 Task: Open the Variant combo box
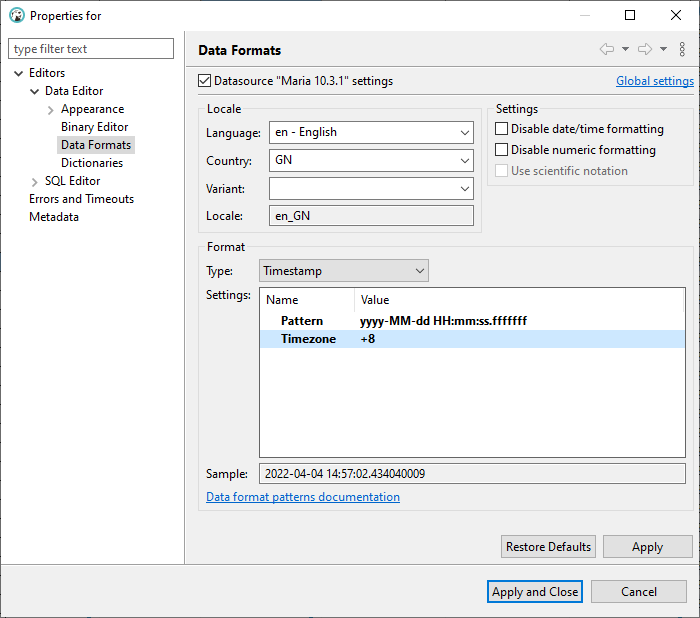tap(371, 188)
